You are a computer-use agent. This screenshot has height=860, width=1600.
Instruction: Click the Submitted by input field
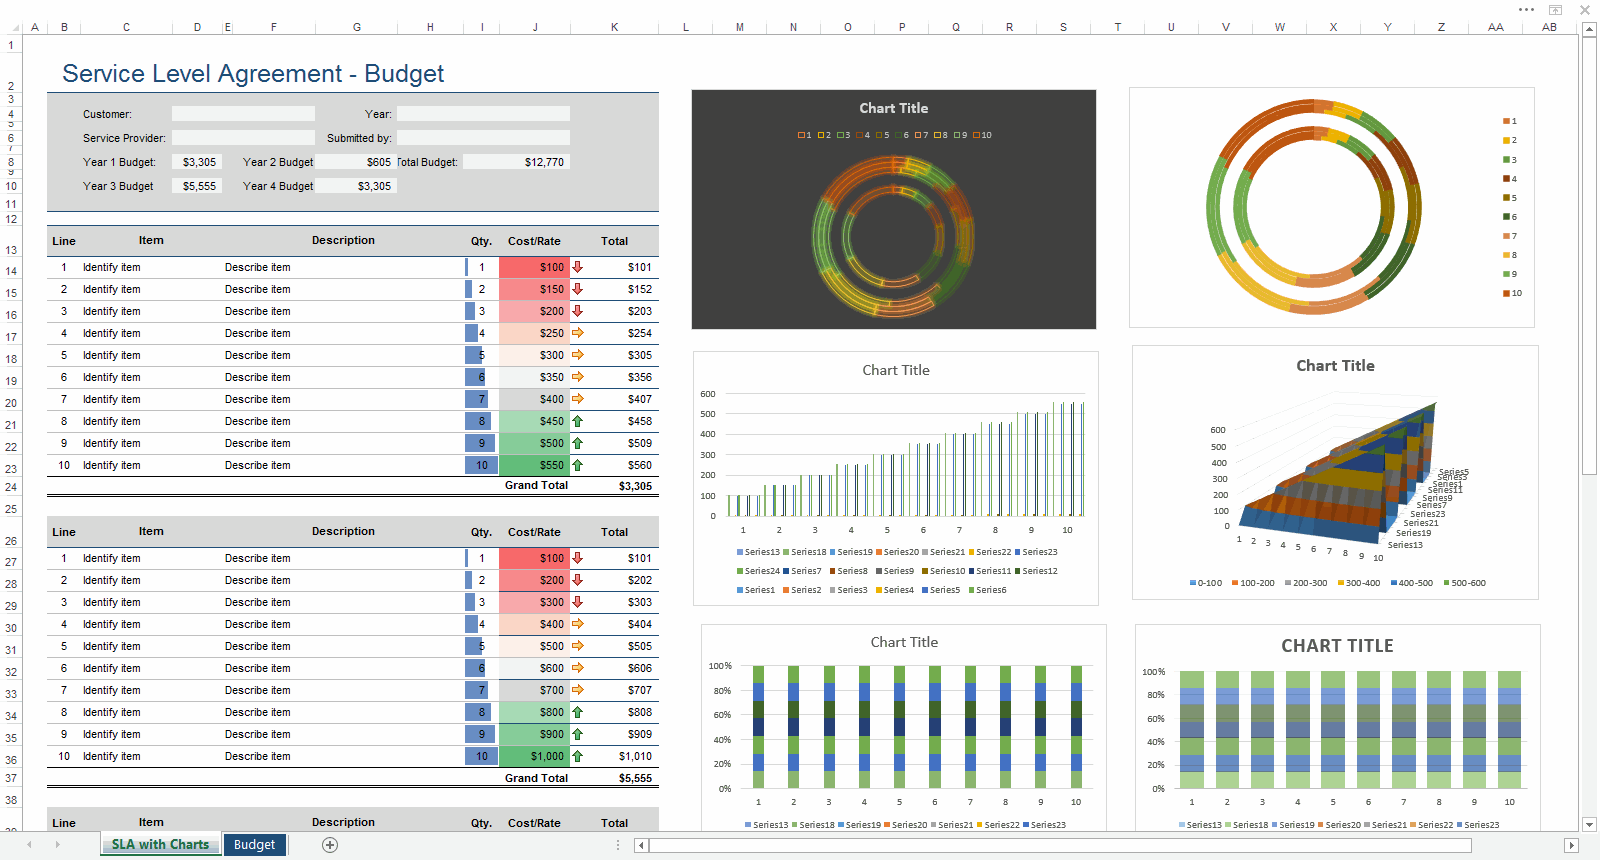pyautogui.click(x=483, y=138)
